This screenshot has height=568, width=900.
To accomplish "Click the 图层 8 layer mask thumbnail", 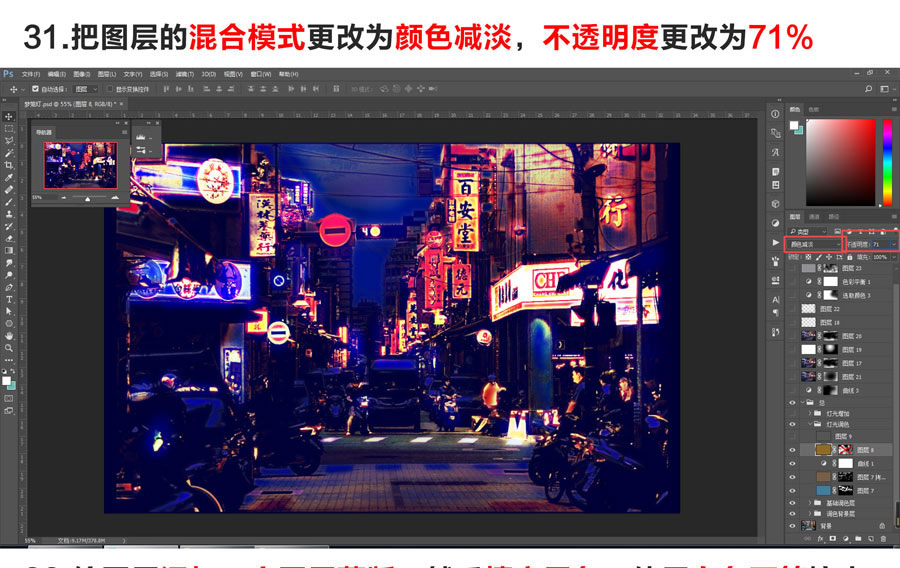I will [845, 450].
